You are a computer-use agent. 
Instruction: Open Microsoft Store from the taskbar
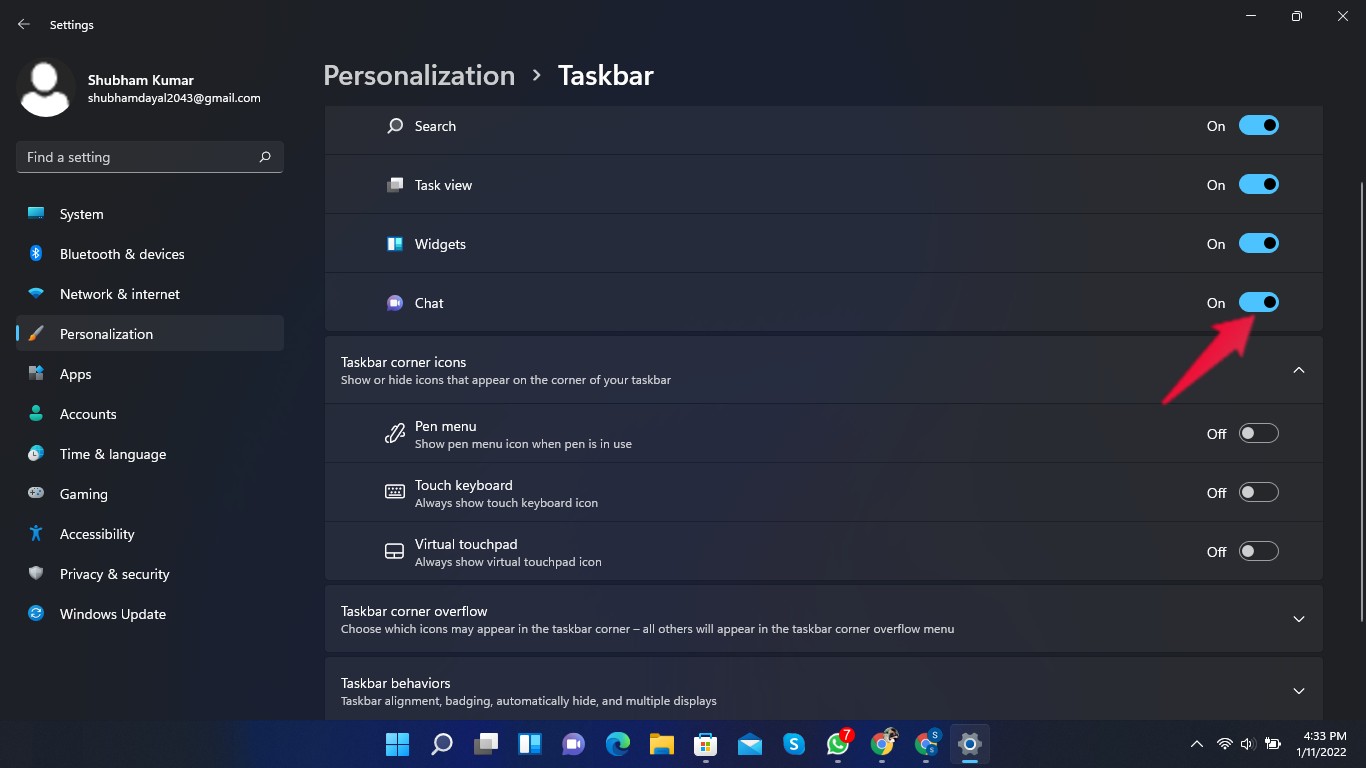pos(706,744)
